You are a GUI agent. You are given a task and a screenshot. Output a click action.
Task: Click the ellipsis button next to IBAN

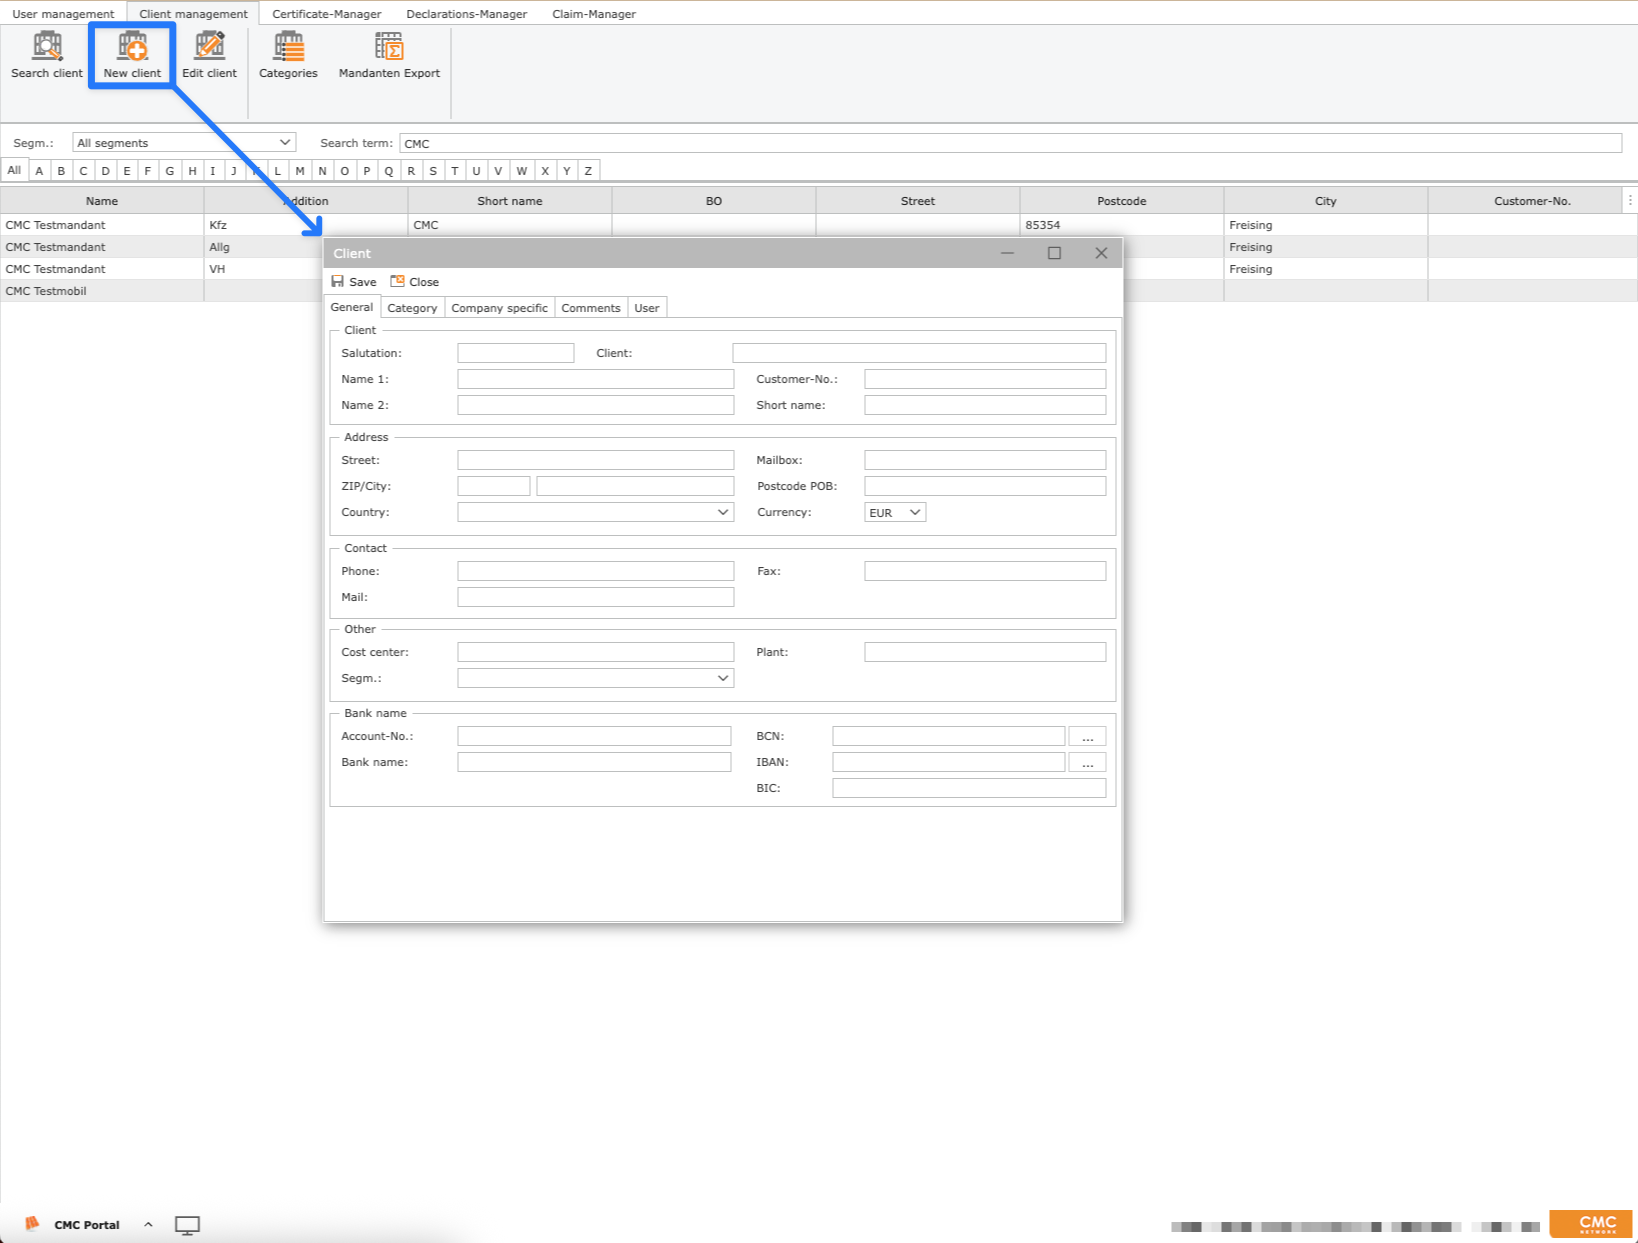pyautogui.click(x=1087, y=763)
